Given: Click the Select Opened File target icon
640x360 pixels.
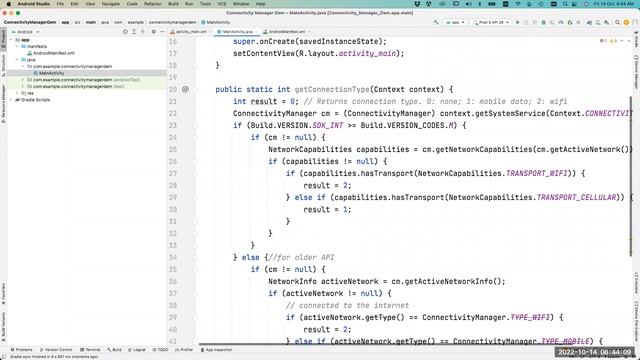Looking at the screenshot, I should [125, 31].
